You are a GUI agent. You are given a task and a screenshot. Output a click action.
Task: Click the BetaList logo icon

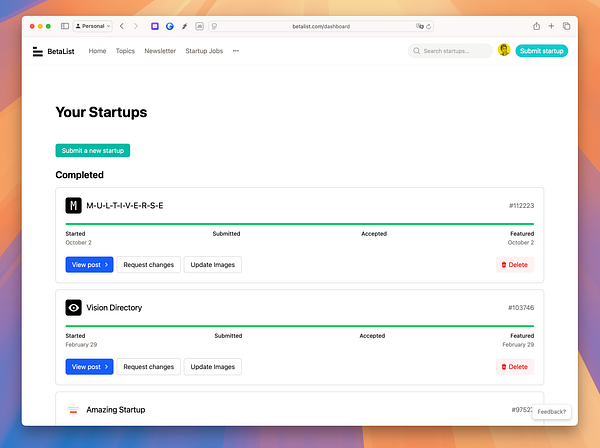[38, 51]
